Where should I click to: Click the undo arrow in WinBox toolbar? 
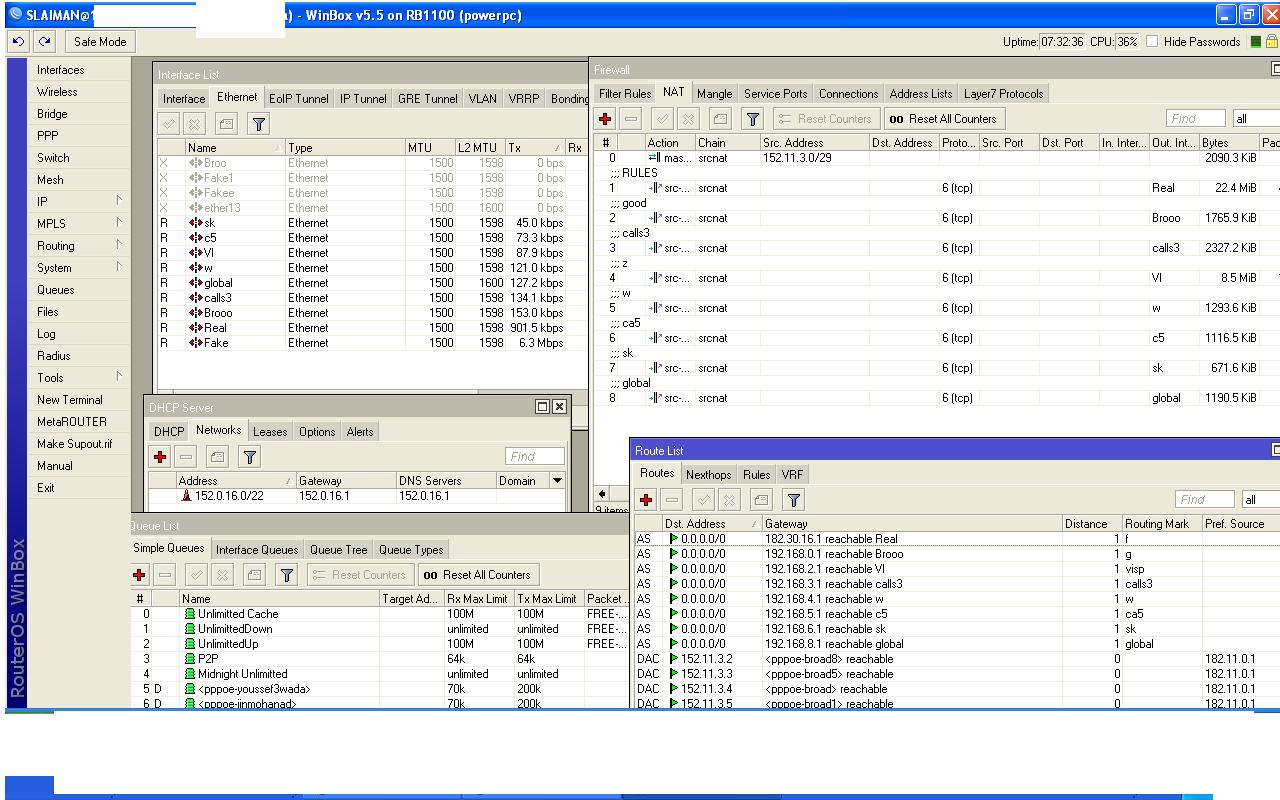[18, 42]
